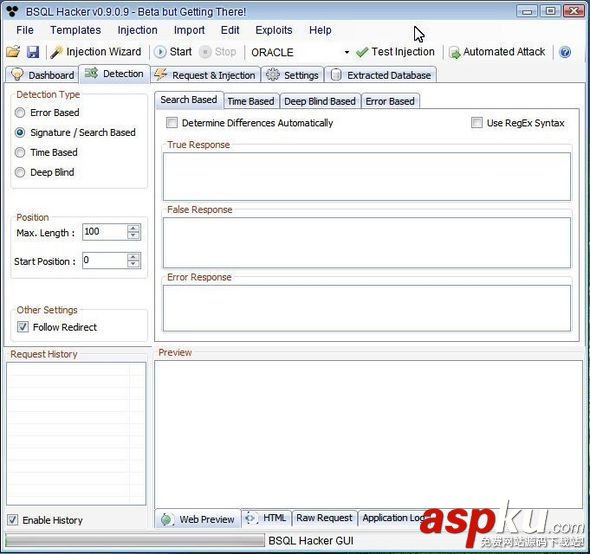
Task: Toggle Determine Differences Automatically checkbox
Action: tap(172, 123)
